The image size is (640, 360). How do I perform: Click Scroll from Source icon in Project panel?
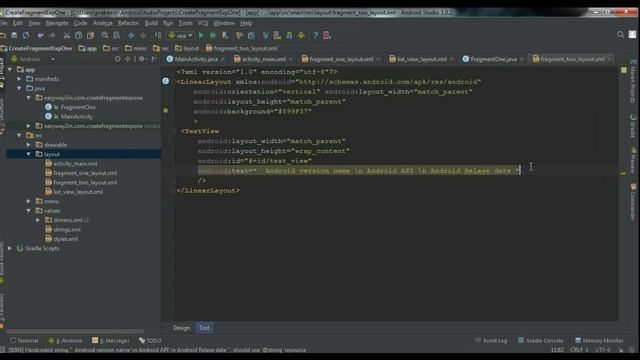118,59
